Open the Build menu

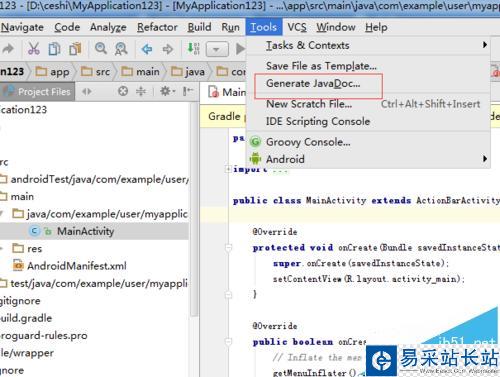tap(199, 27)
